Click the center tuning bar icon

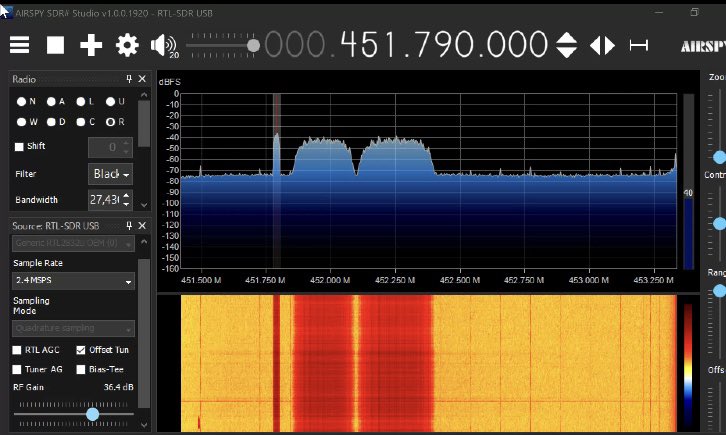(639, 45)
